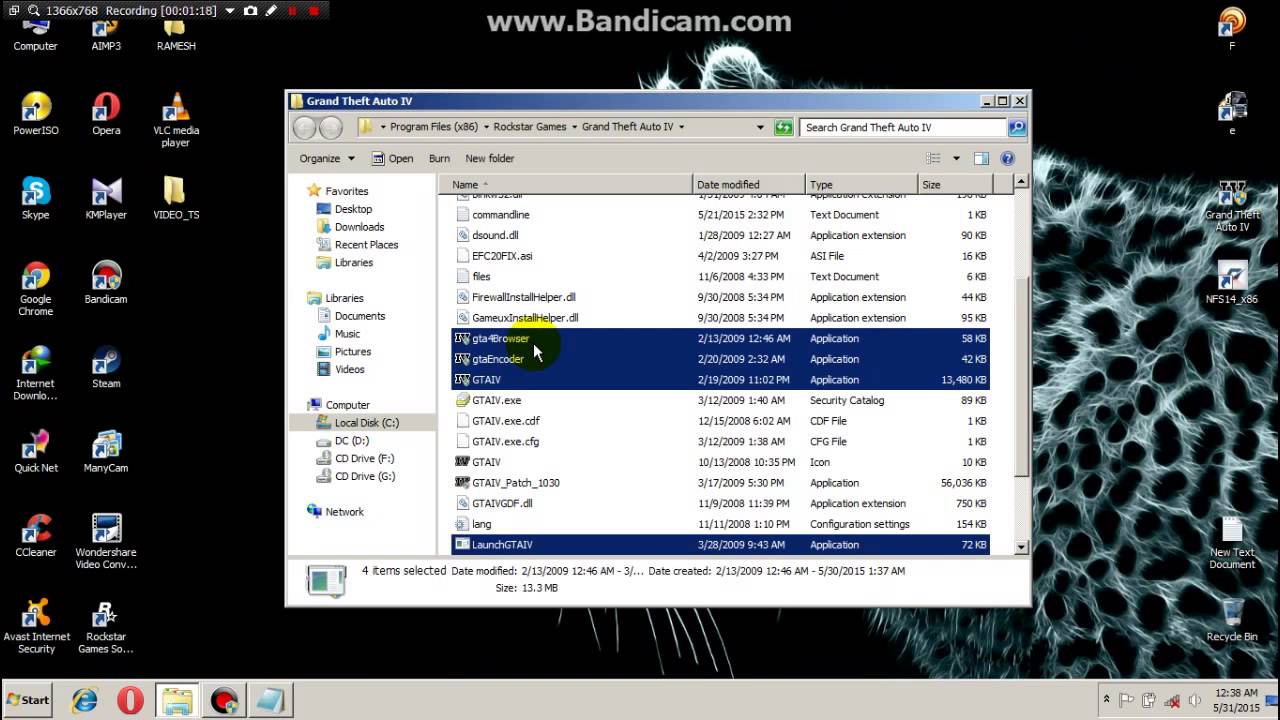Expand Program Files (x86) breadcrumb arrow

tap(486, 127)
